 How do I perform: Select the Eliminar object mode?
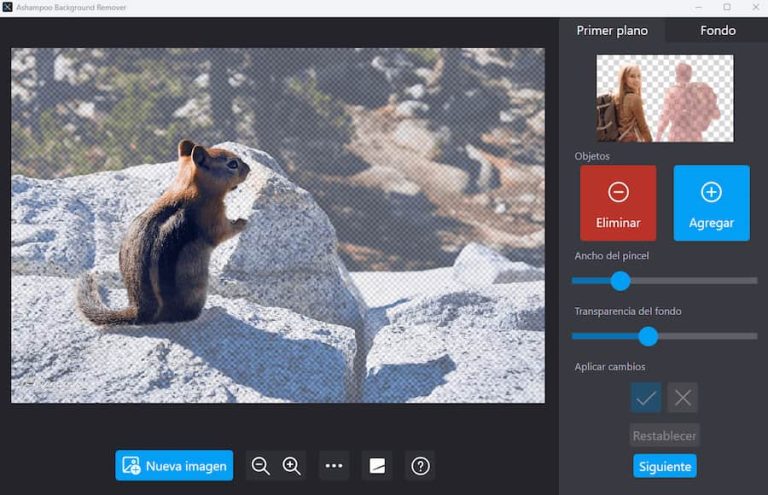pyautogui.click(x=618, y=203)
